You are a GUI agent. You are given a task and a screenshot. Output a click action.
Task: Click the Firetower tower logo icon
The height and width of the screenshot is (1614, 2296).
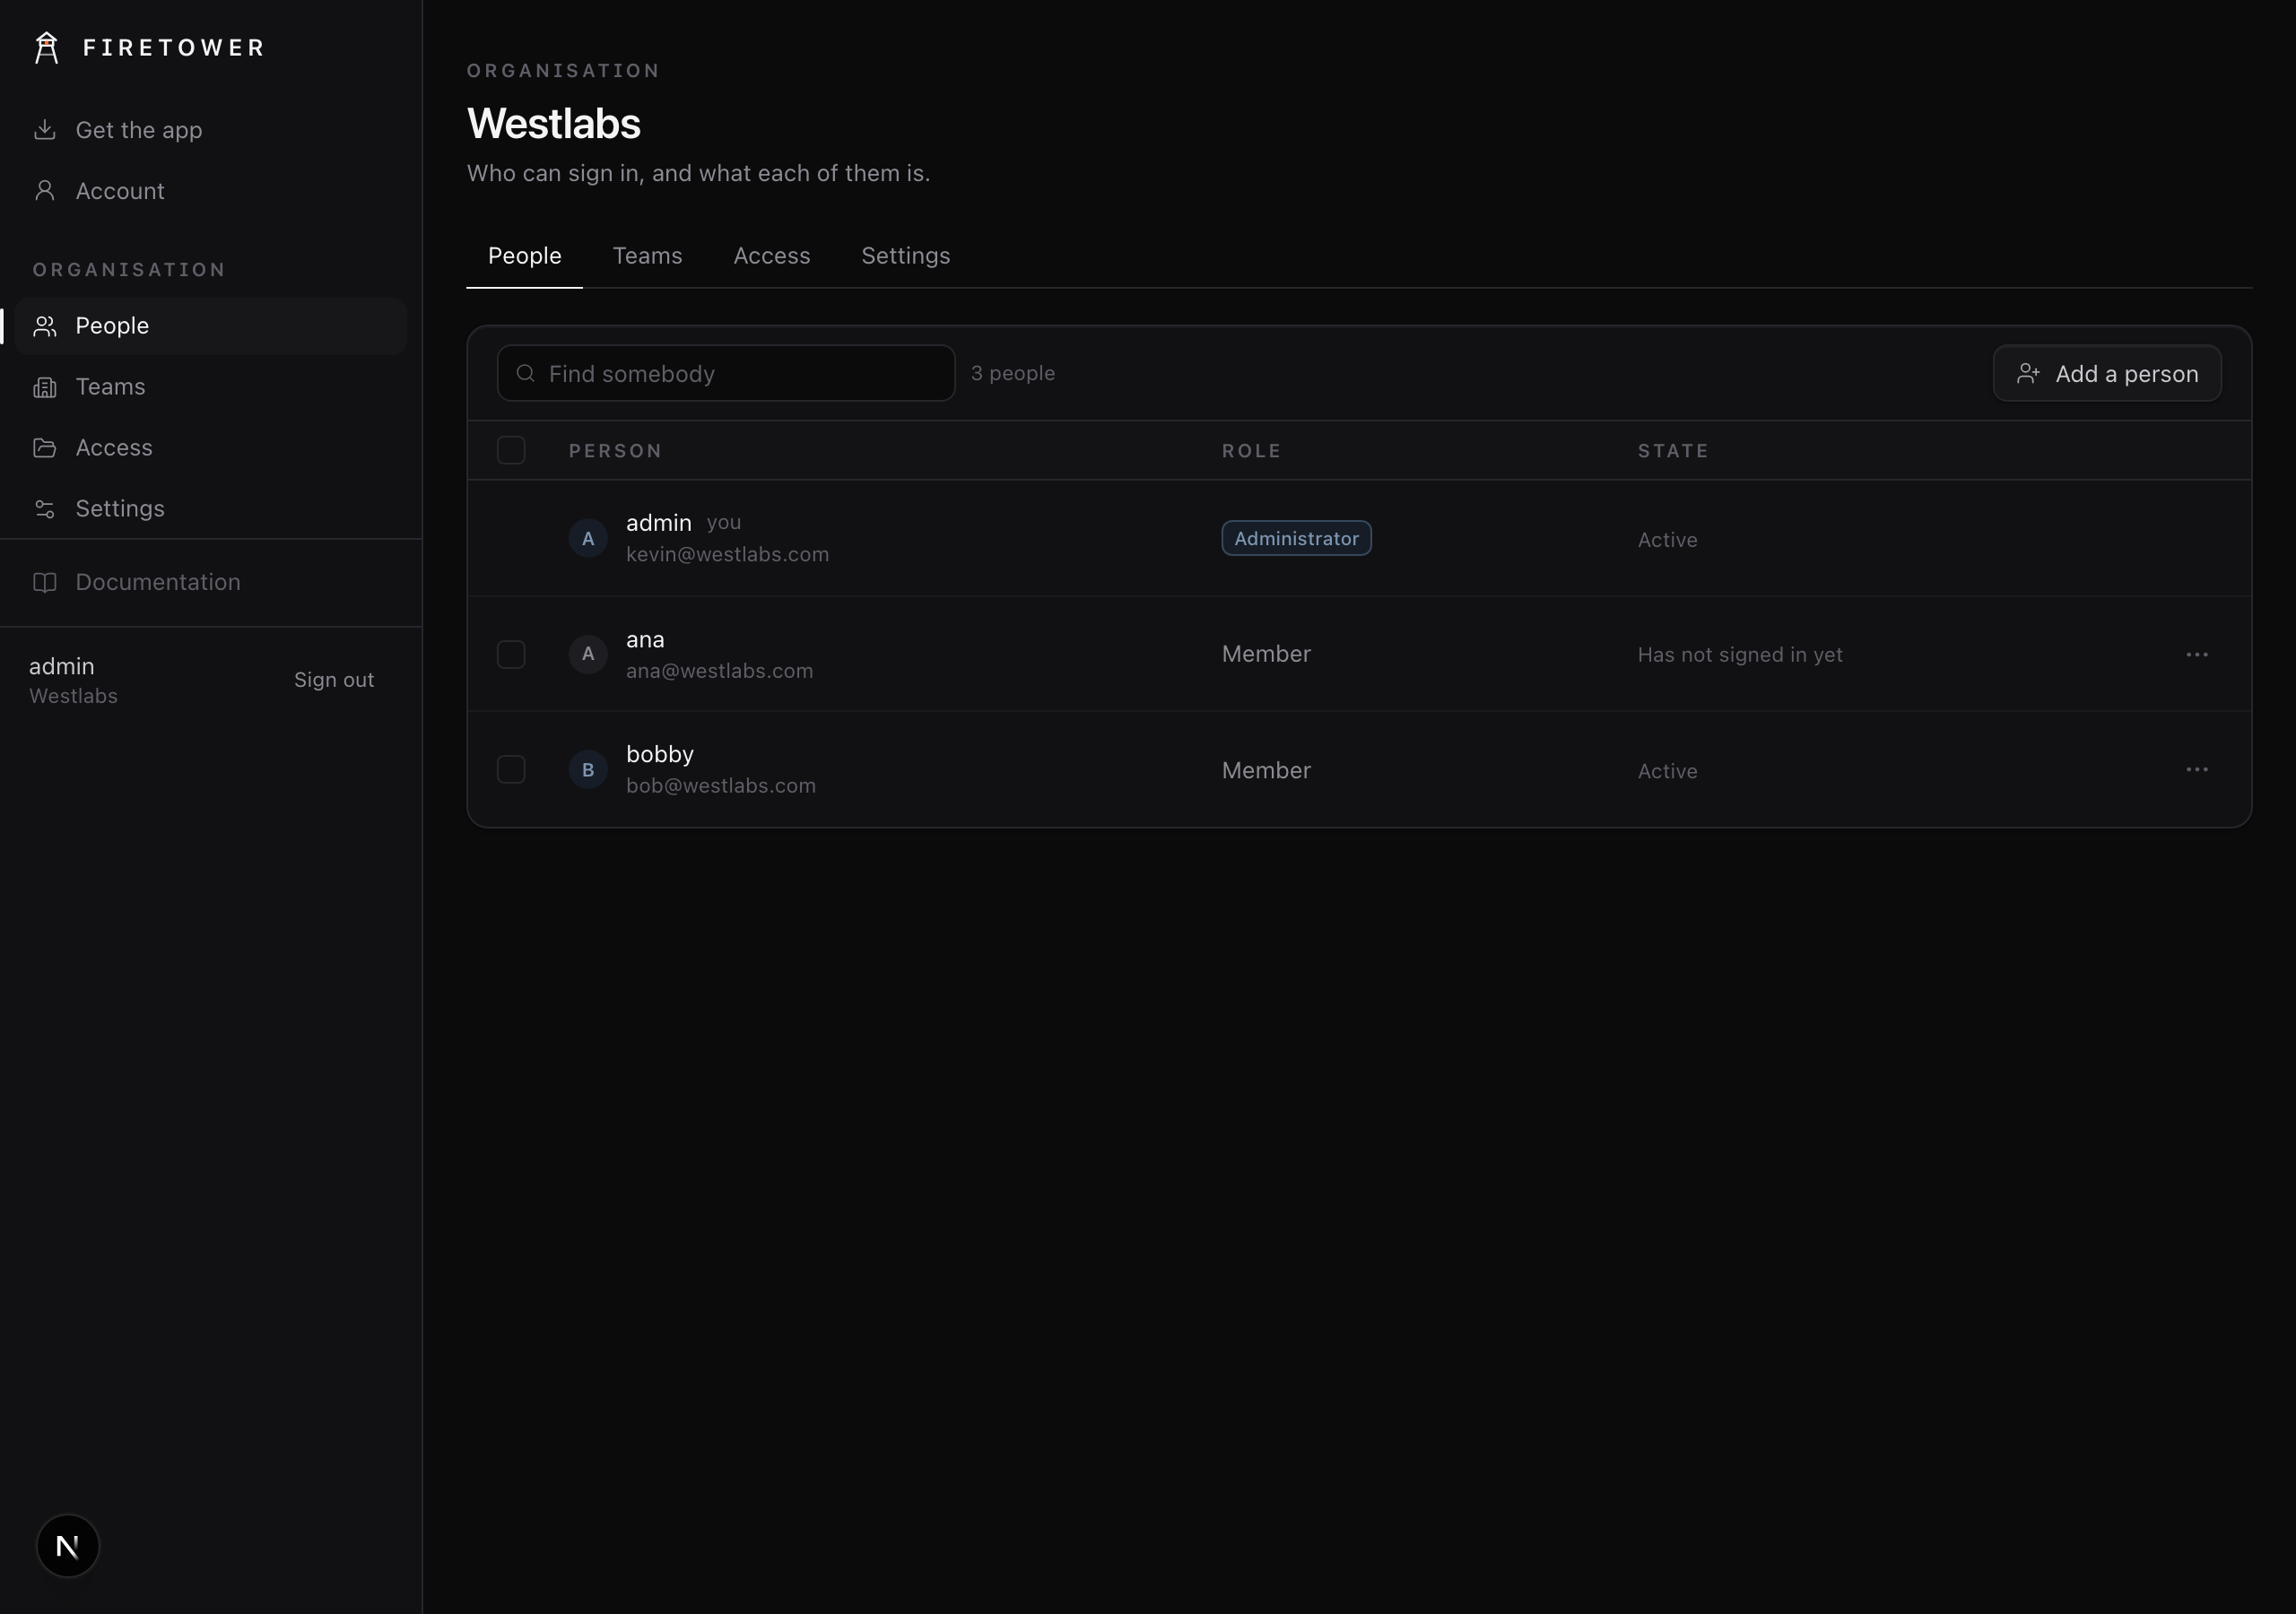pyautogui.click(x=46, y=47)
